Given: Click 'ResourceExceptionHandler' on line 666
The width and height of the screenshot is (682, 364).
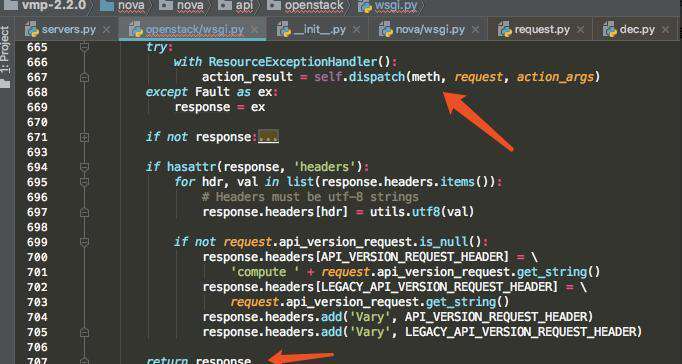Looking at the screenshot, I should click(x=293, y=62).
